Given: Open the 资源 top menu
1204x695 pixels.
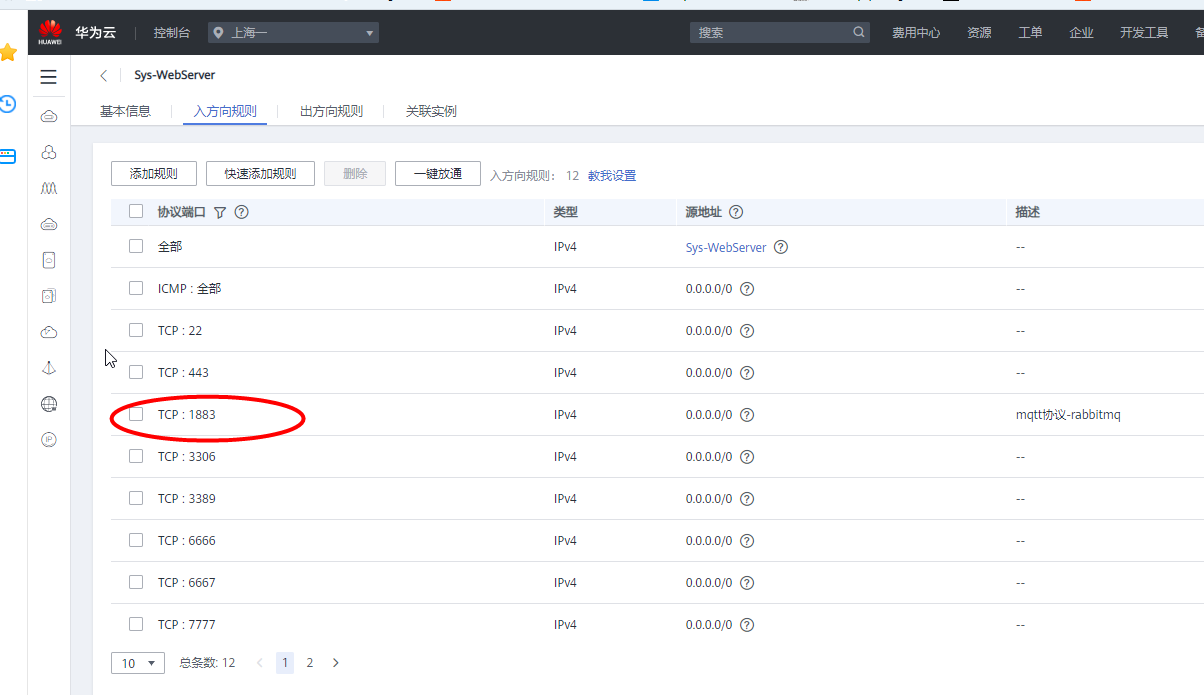Looking at the screenshot, I should pos(979,33).
